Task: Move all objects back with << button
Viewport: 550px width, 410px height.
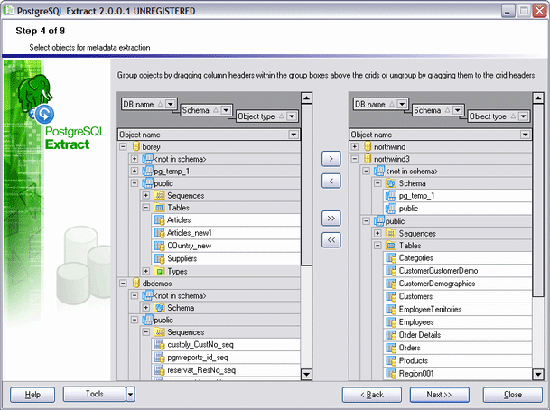Action: pyautogui.click(x=331, y=240)
